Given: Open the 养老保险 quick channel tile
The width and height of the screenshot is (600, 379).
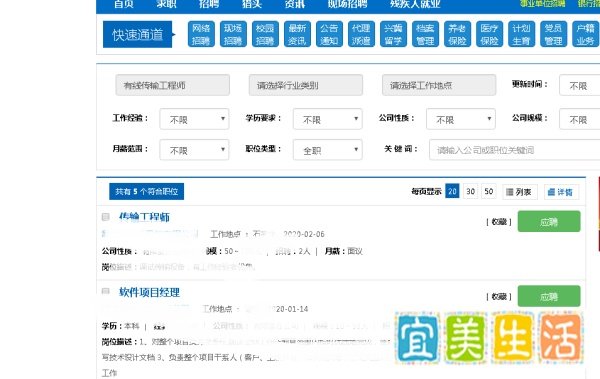Looking at the screenshot, I should point(457,34).
